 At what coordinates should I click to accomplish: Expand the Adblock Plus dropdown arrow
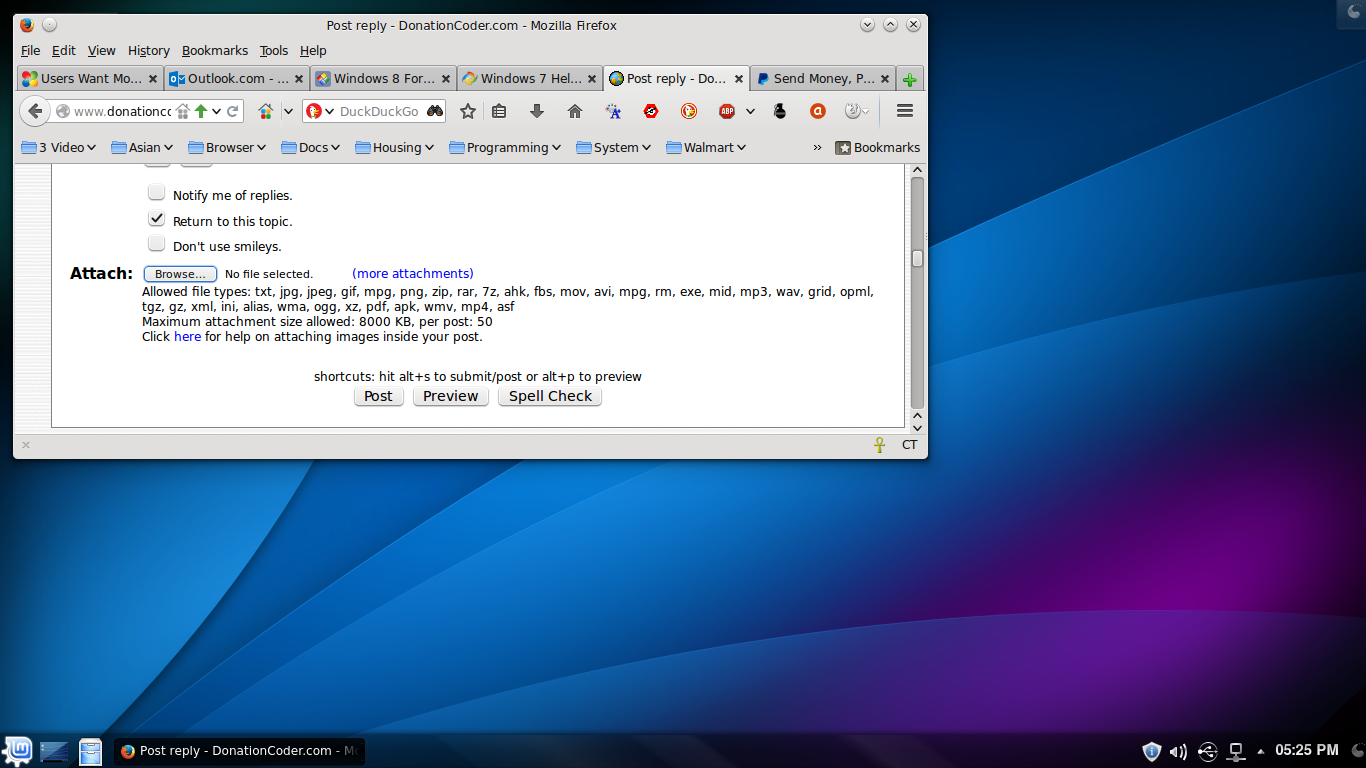pyautogui.click(x=750, y=111)
